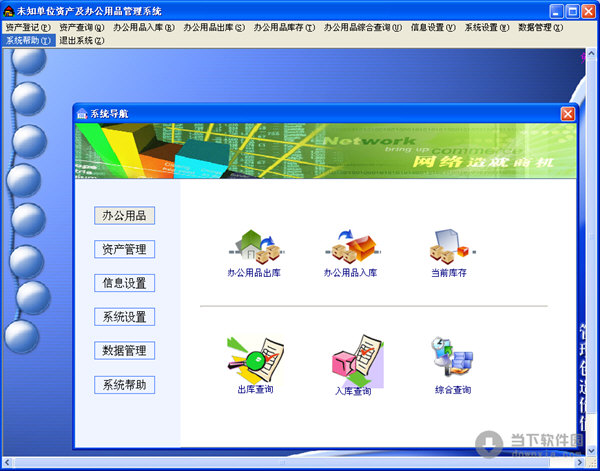Open the 办公用品出库 warehouse icon
Viewport: 600px width, 471px height.
258,247
